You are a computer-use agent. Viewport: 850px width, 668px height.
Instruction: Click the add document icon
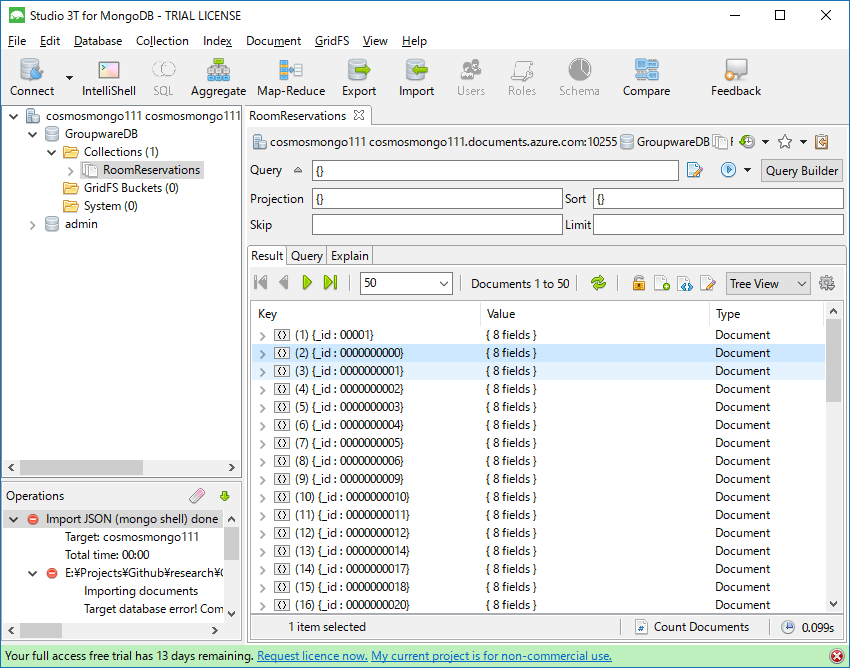click(661, 283)
